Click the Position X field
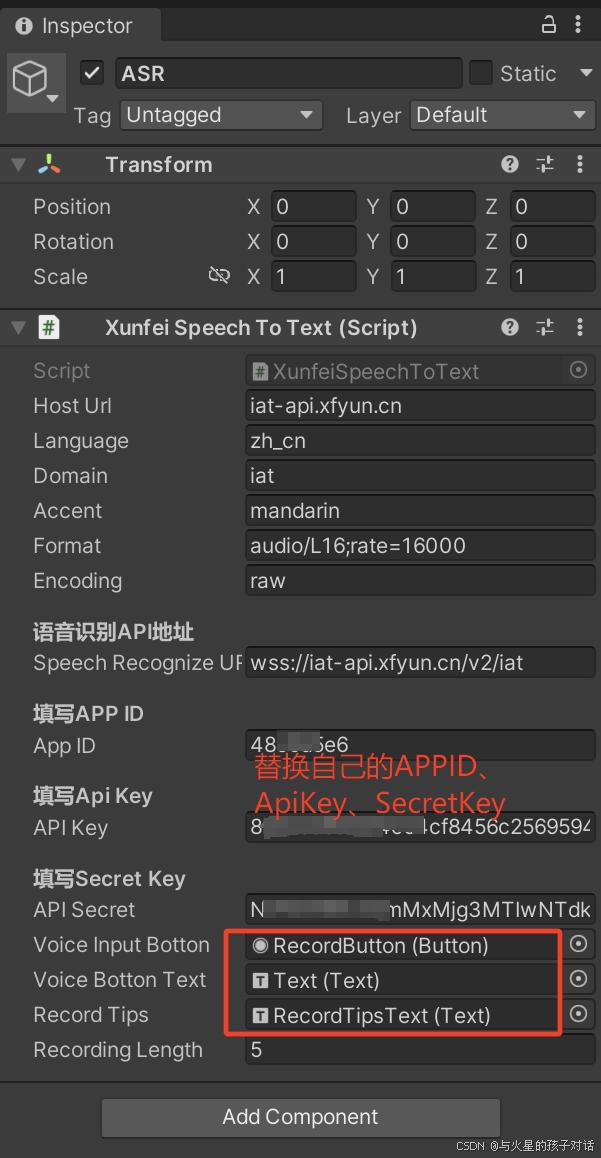The height and width of the screenshot is (1158, 601). click(x=314, y=207)
